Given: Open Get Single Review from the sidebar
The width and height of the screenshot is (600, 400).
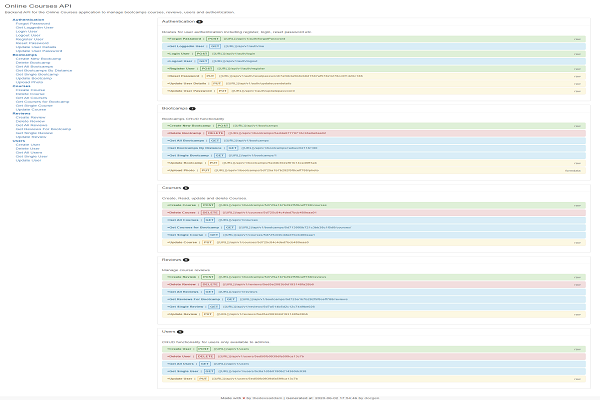Looking at the screenshot, I should point(32,132).
